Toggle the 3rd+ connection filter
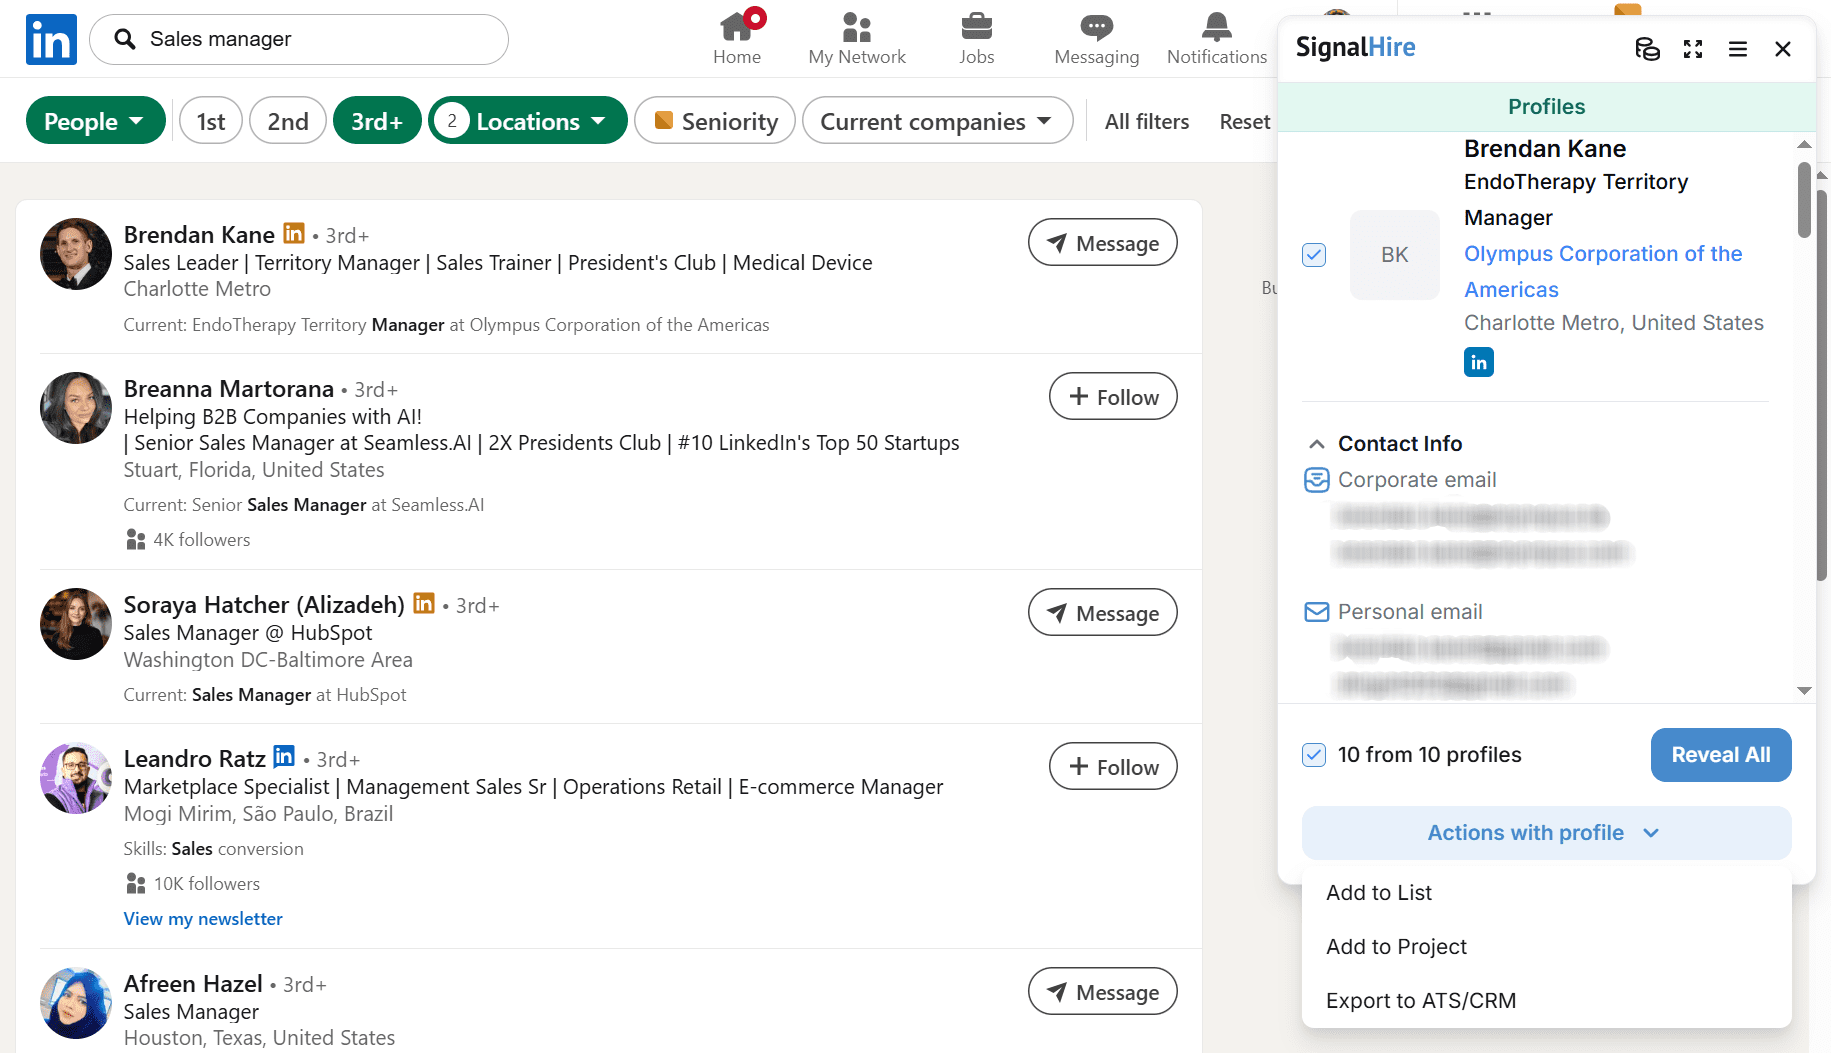The image size is (1831, 1053). coord(377,121)
